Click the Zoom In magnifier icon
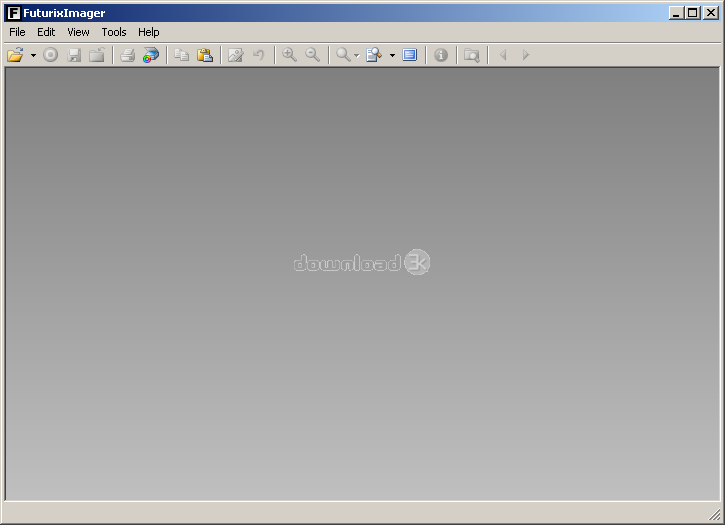 (x=289, y=55)
